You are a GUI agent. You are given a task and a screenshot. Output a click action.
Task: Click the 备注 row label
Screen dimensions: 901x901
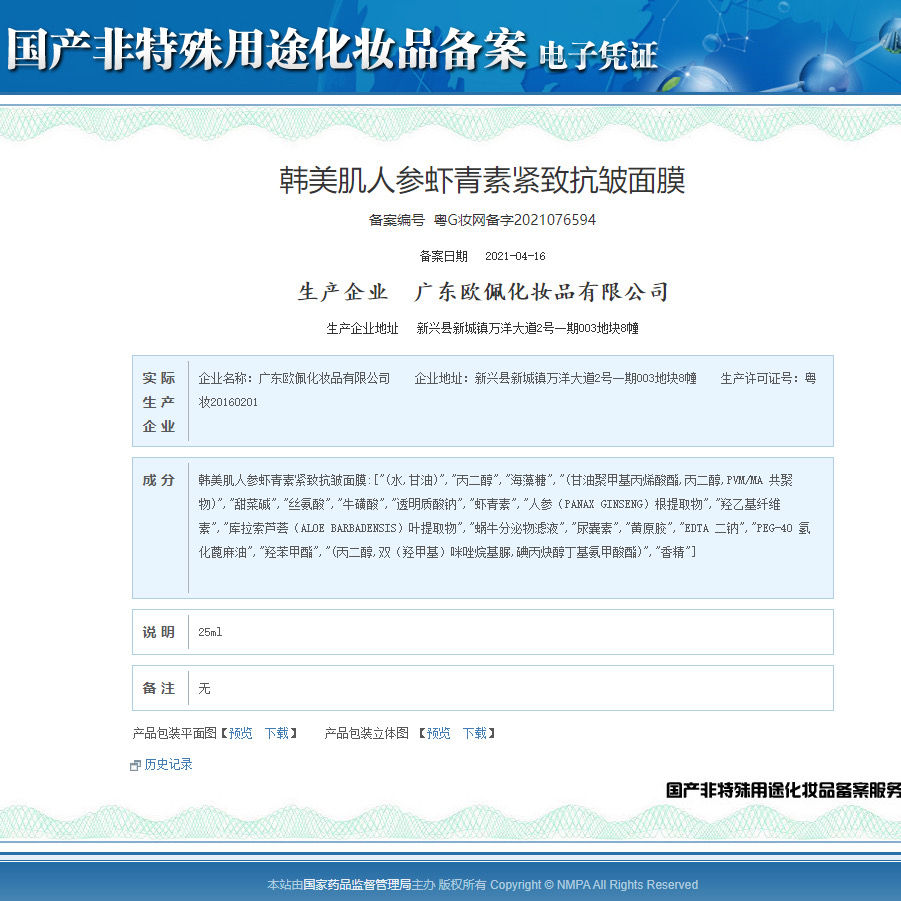click(159, 688)
